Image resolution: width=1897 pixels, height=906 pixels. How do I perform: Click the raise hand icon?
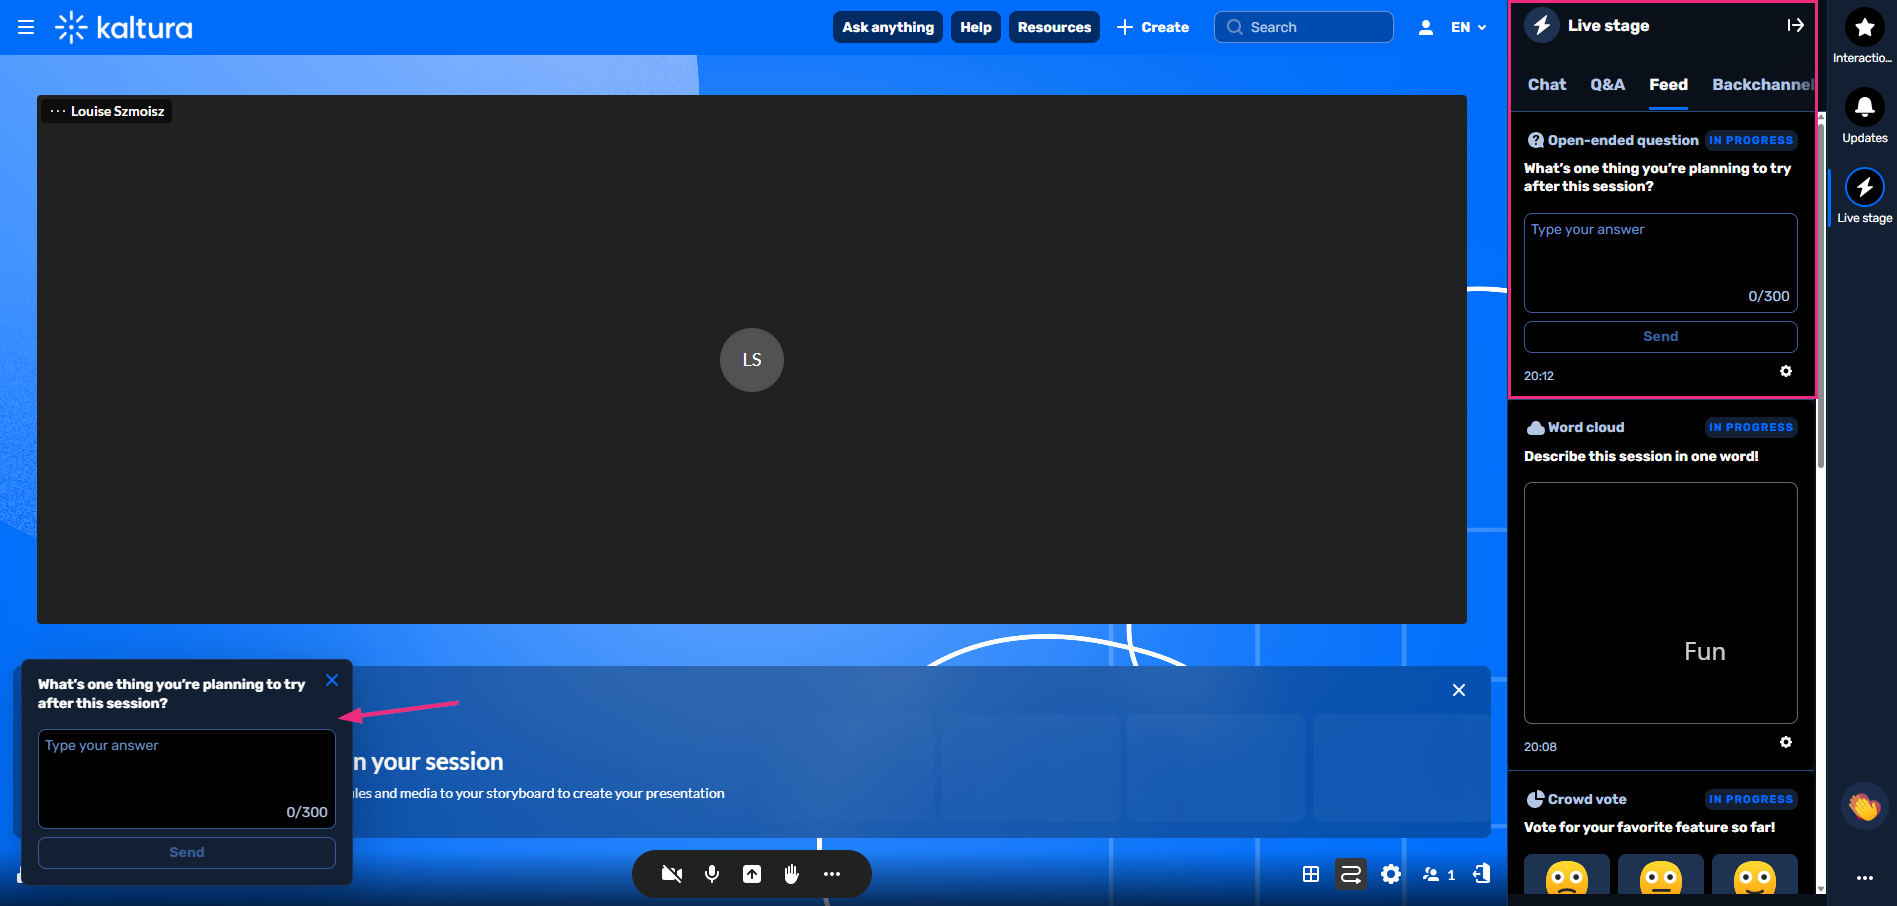(x=791, y=874)
